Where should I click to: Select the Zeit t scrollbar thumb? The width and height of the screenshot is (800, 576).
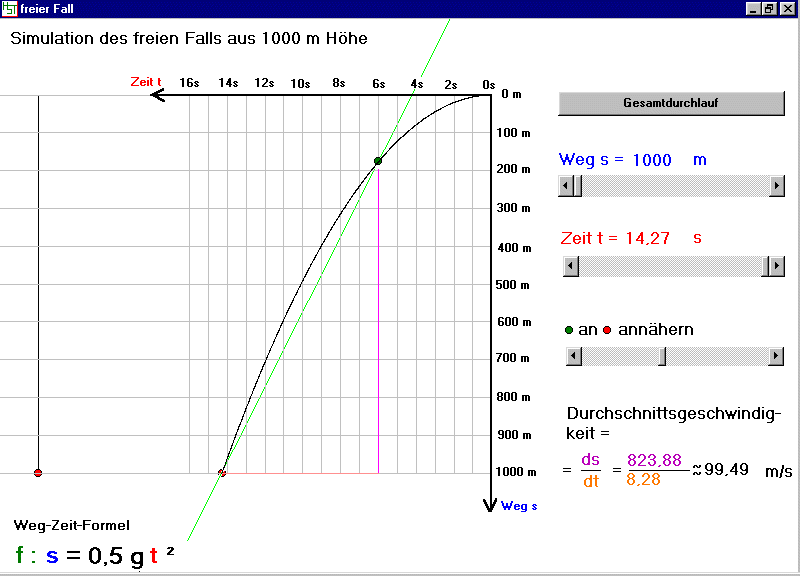[x=765, y=266]
